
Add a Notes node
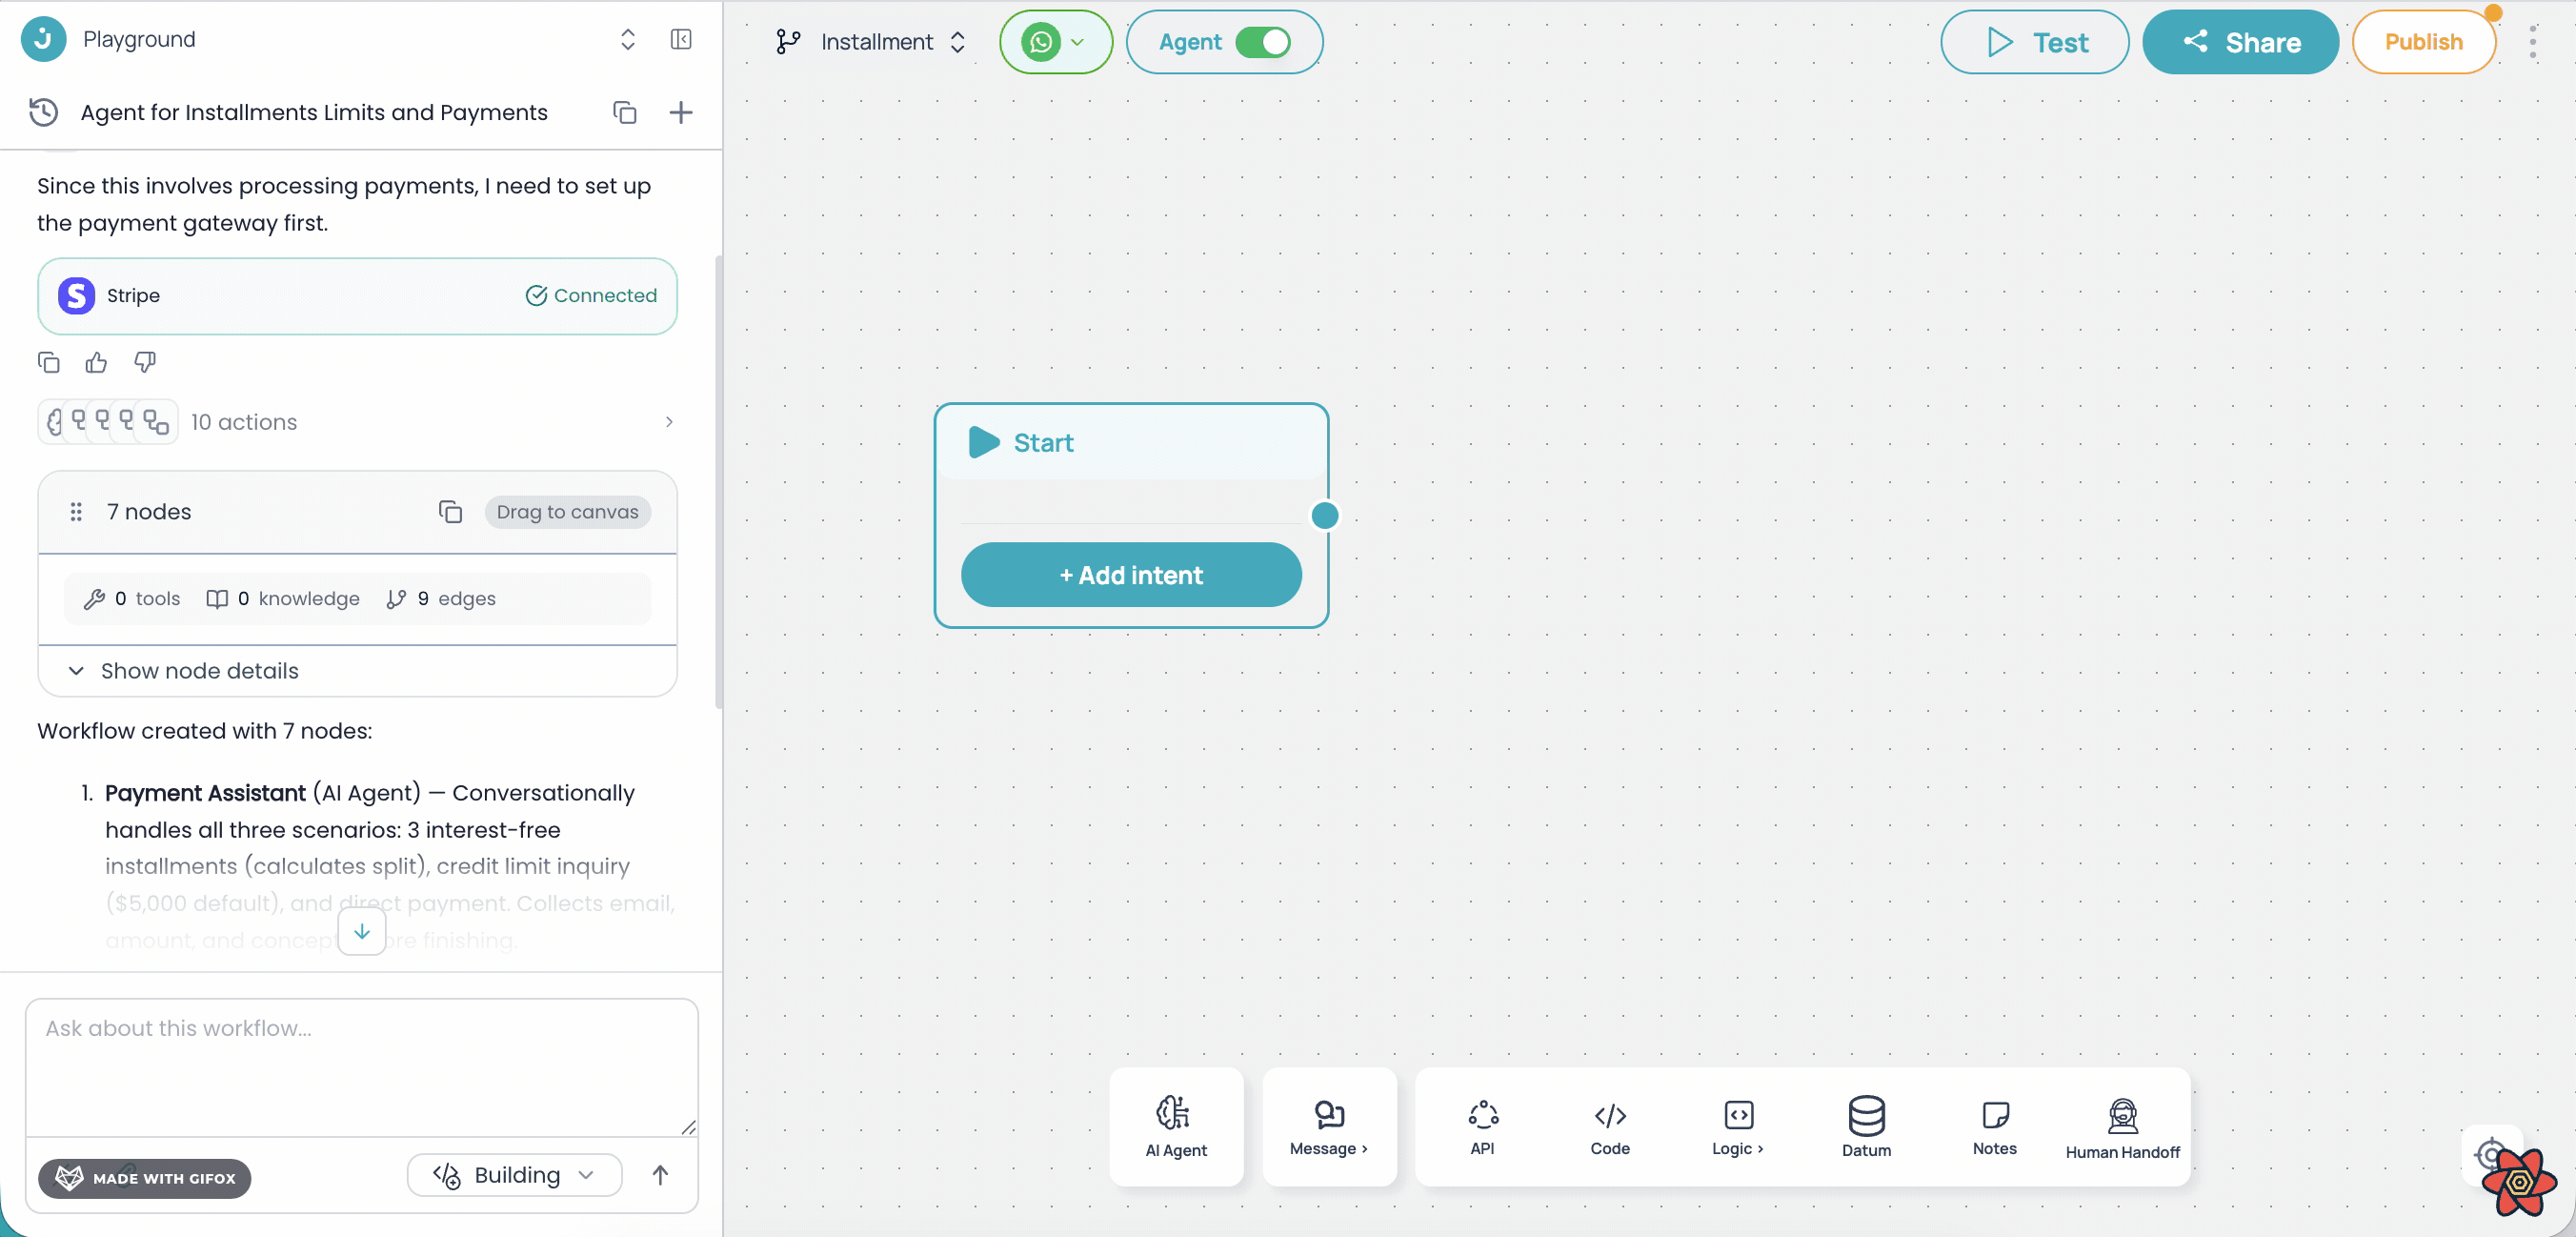point(1995,1127)
